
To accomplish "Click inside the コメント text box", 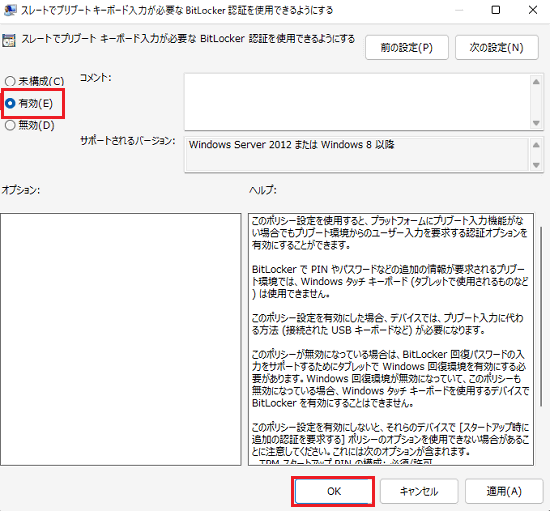I will tap(357, 102).
